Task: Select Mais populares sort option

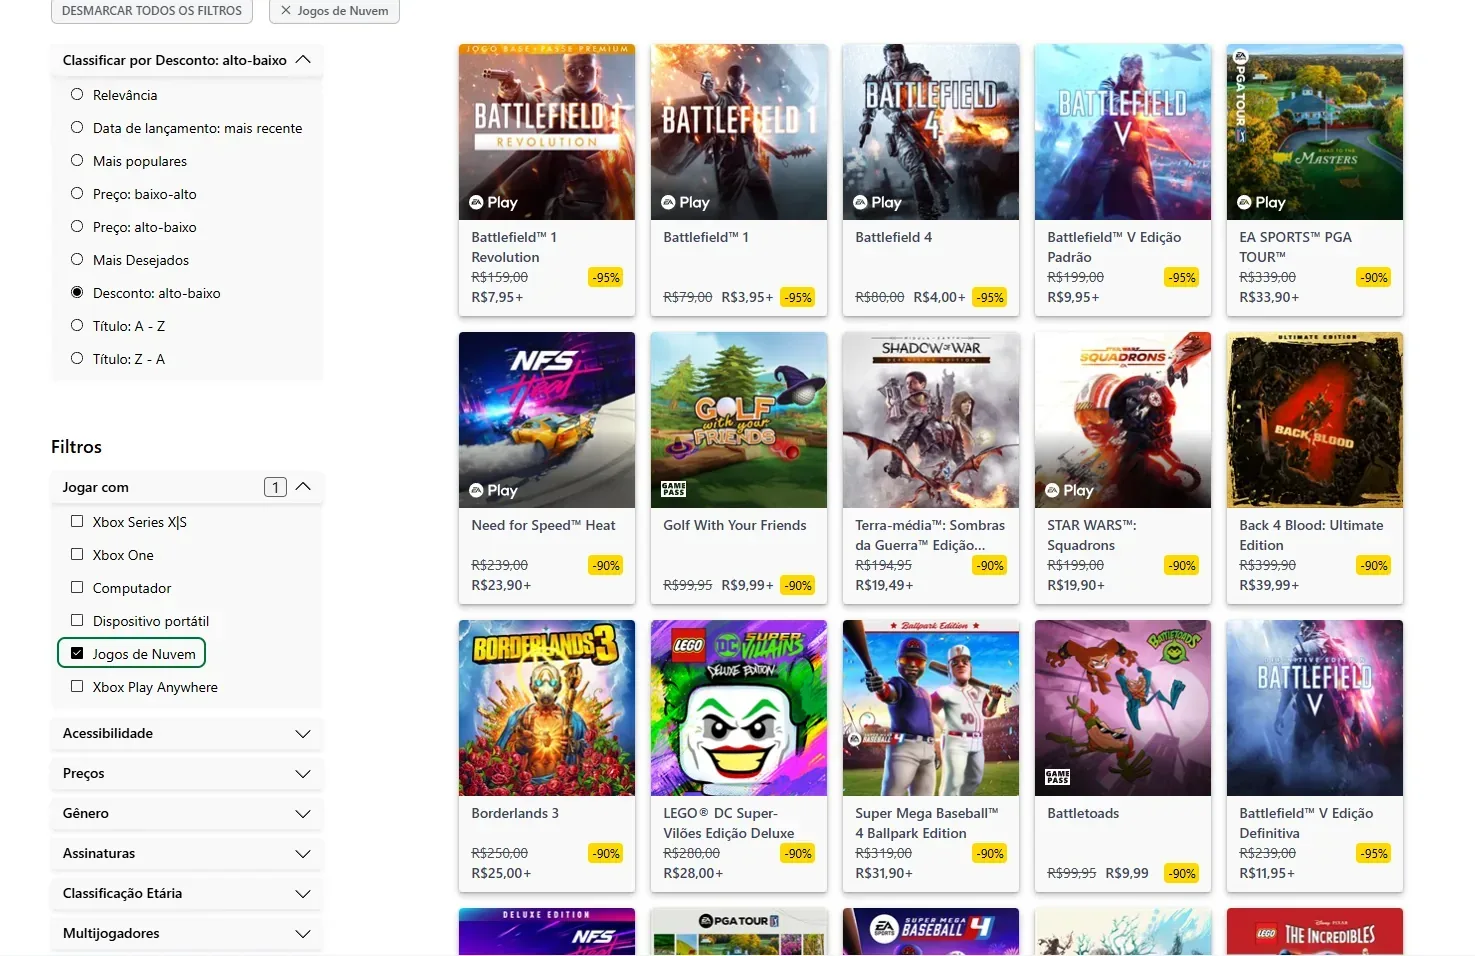Action: 77,161
